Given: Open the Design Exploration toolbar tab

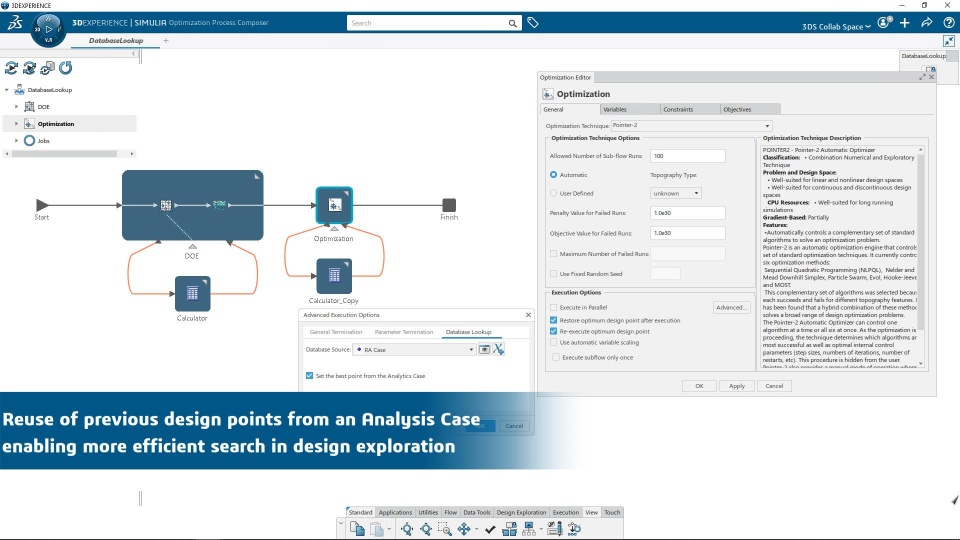Looking at the screenshot, I should (x=521, y=512).
